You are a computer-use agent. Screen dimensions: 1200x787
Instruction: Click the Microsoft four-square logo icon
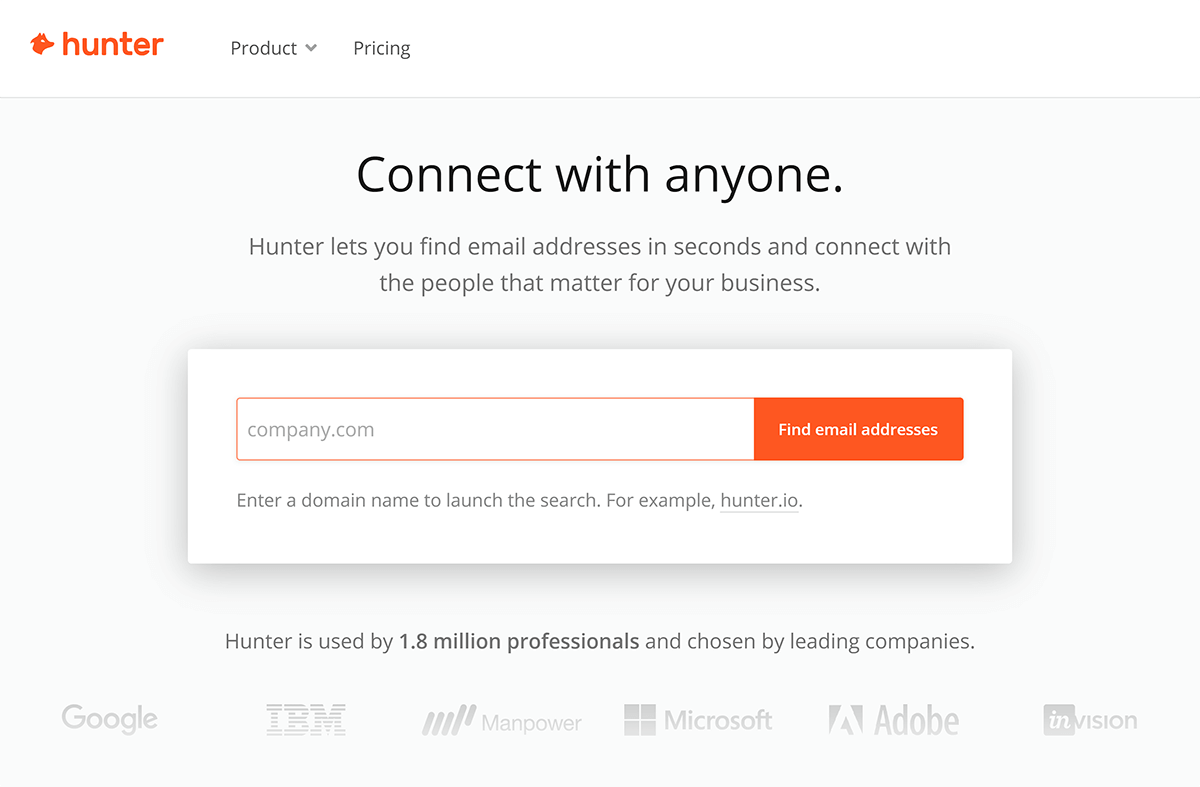point(638,719)
